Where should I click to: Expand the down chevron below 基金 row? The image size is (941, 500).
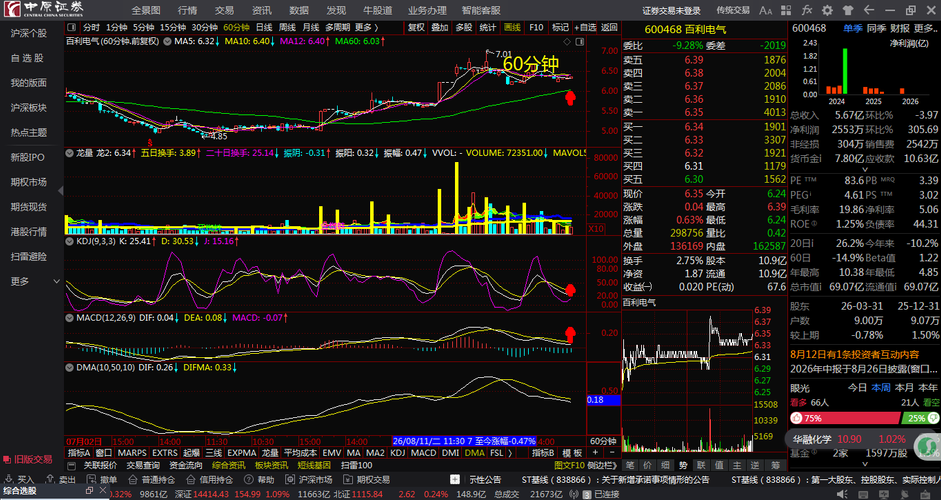865,464
